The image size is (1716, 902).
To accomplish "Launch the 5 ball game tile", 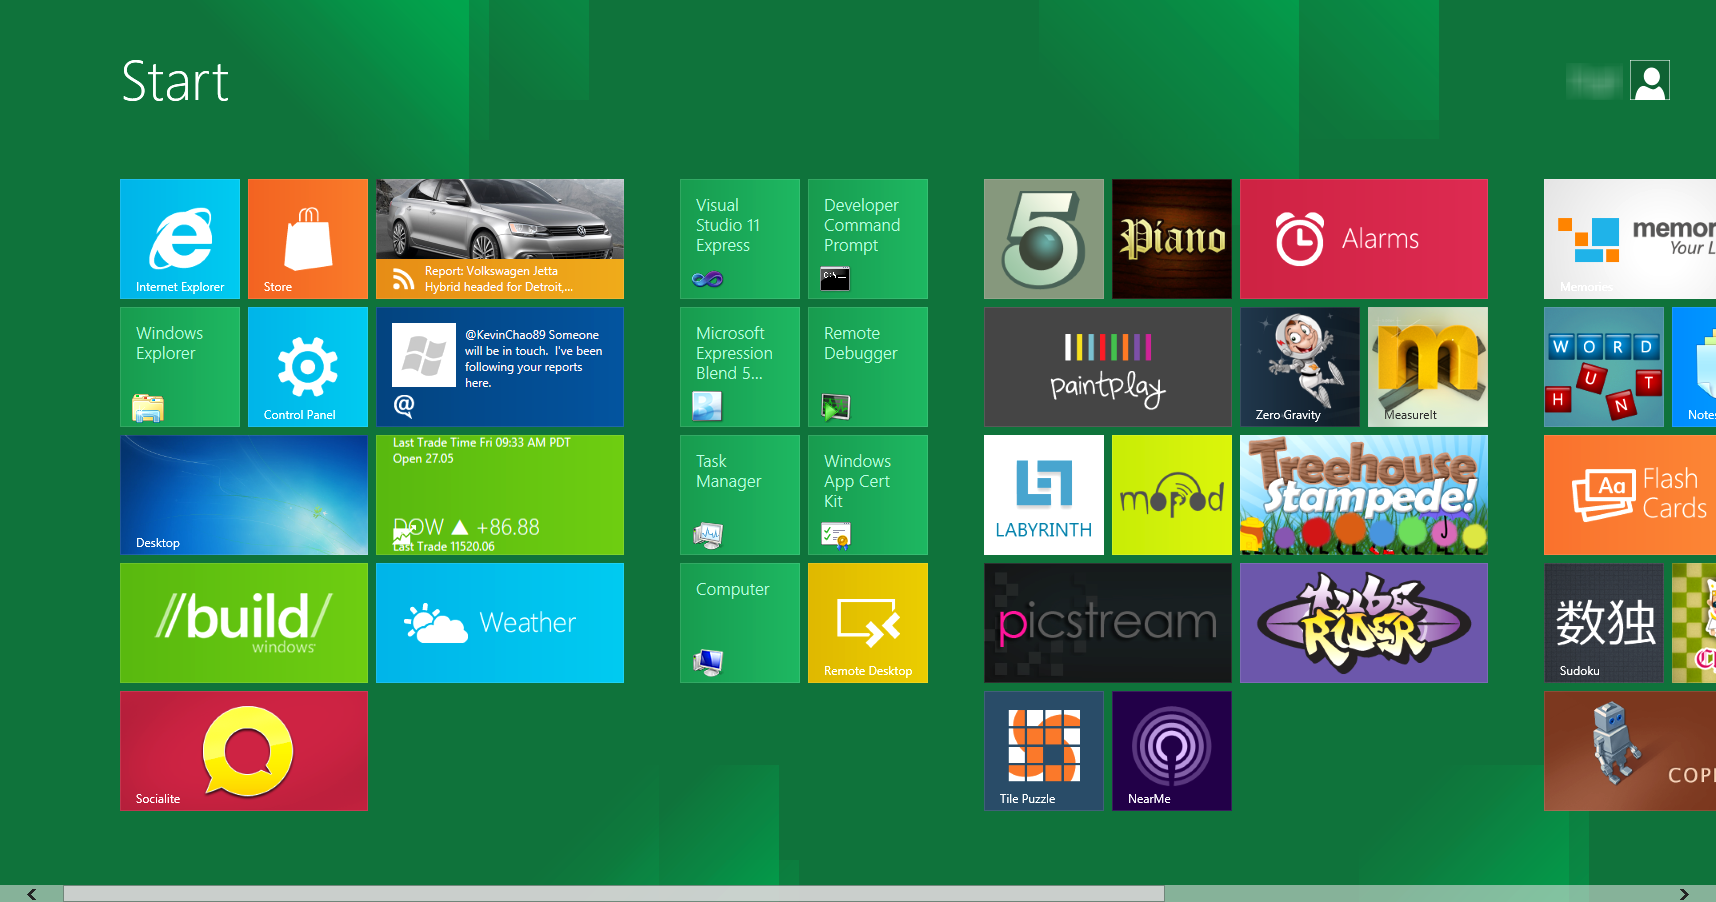I will [1044, 239].
